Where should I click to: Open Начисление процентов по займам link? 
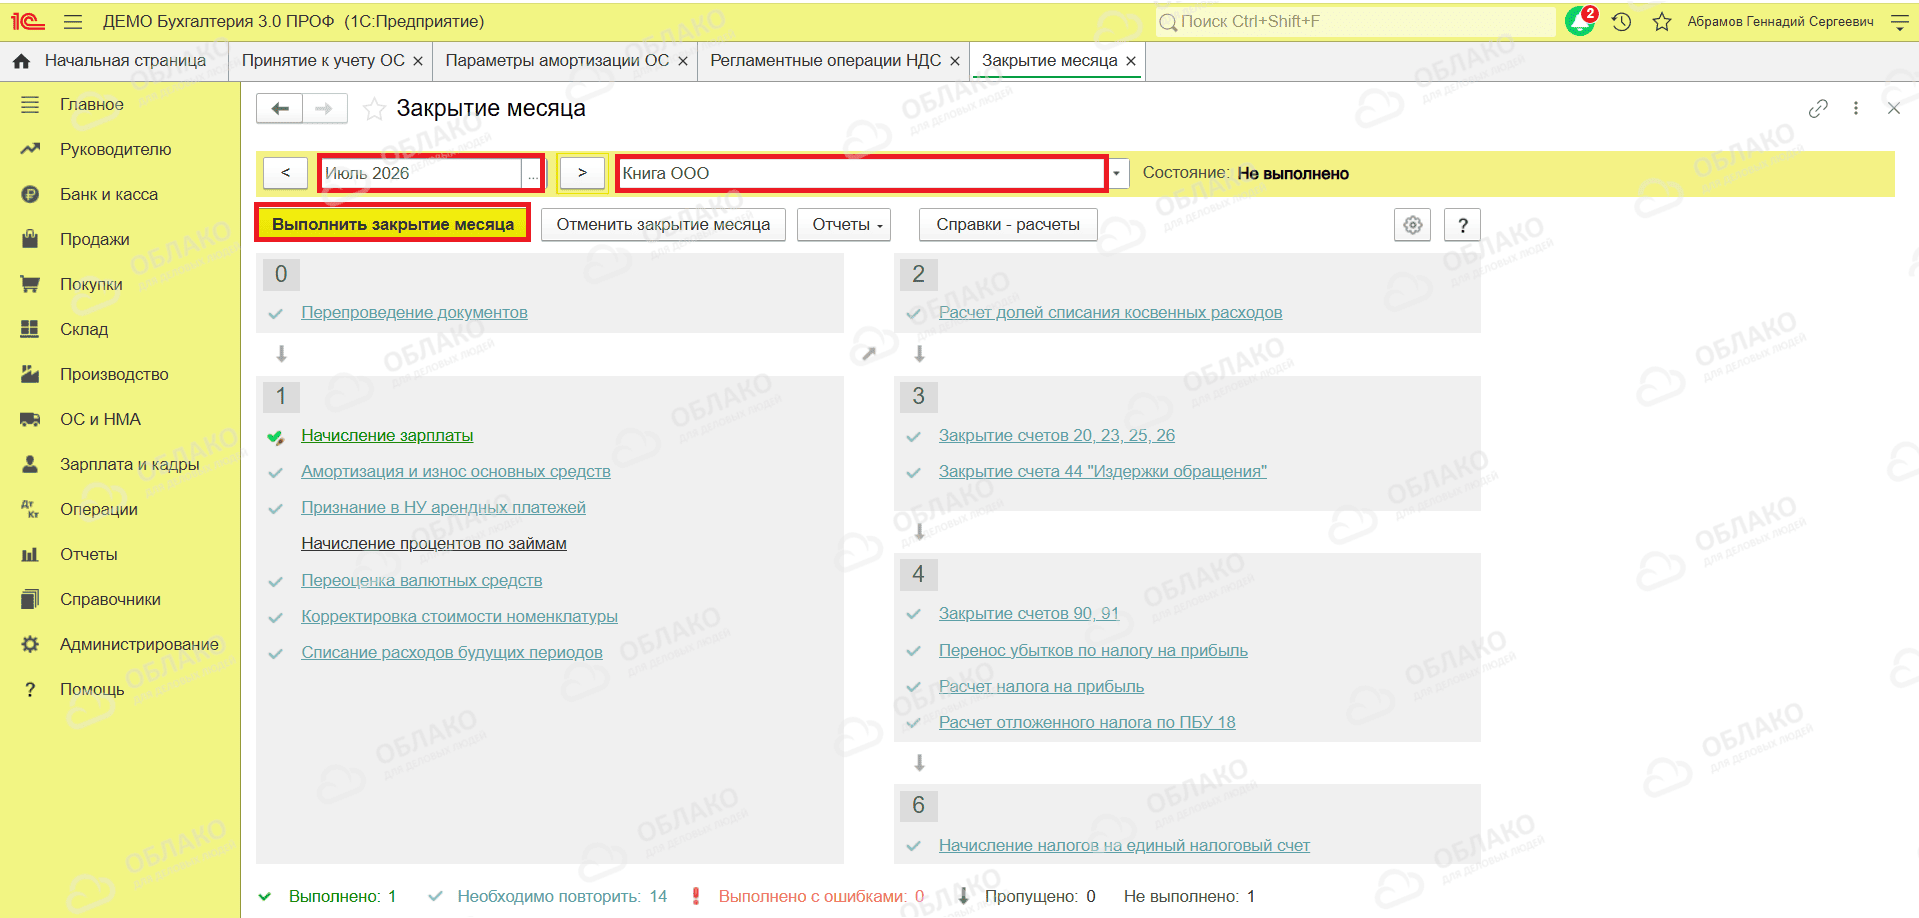(434, 544)
